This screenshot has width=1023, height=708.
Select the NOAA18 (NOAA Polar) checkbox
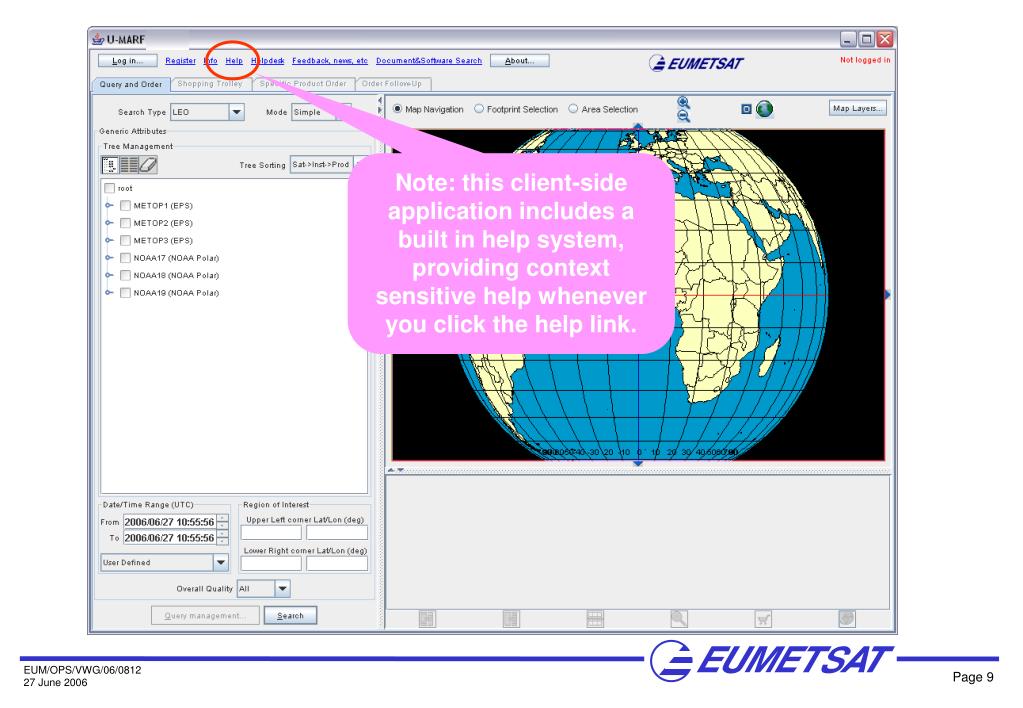pos(125,275)
